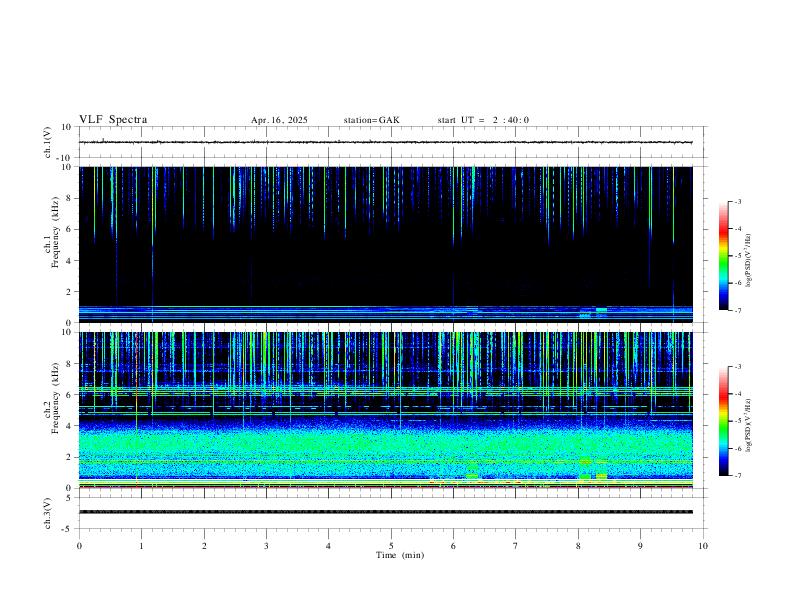792x612 pixels.
Task: Click the ch.1 PSD color bar
Action: pyautogui.click(x=723, y=256)
